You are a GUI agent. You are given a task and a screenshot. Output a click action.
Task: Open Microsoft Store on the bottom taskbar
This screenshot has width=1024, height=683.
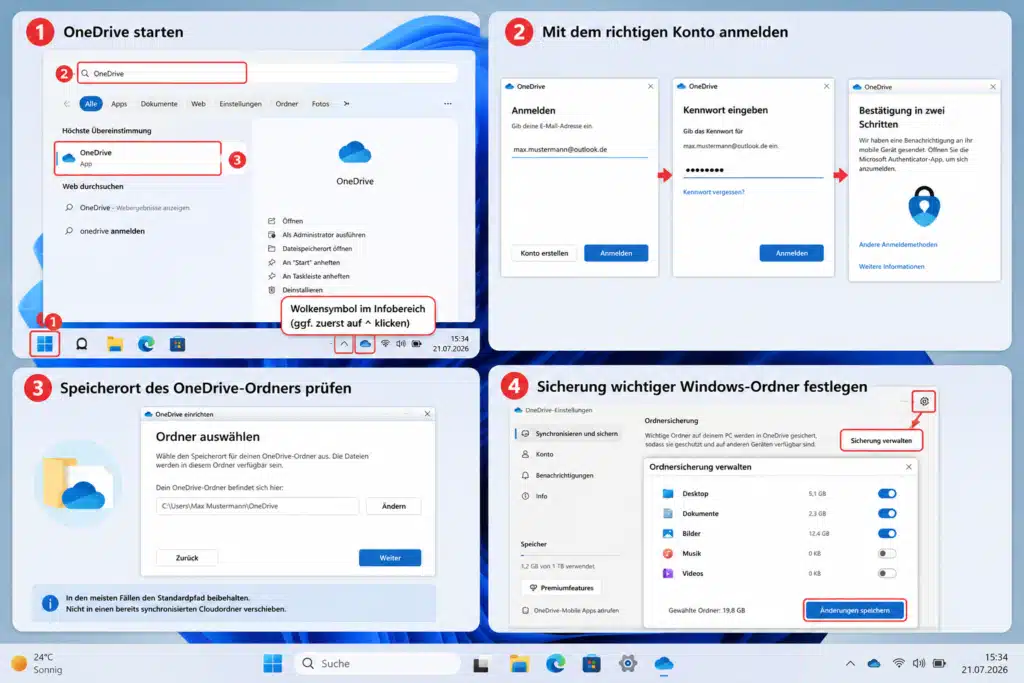click(x=592, y=664)
